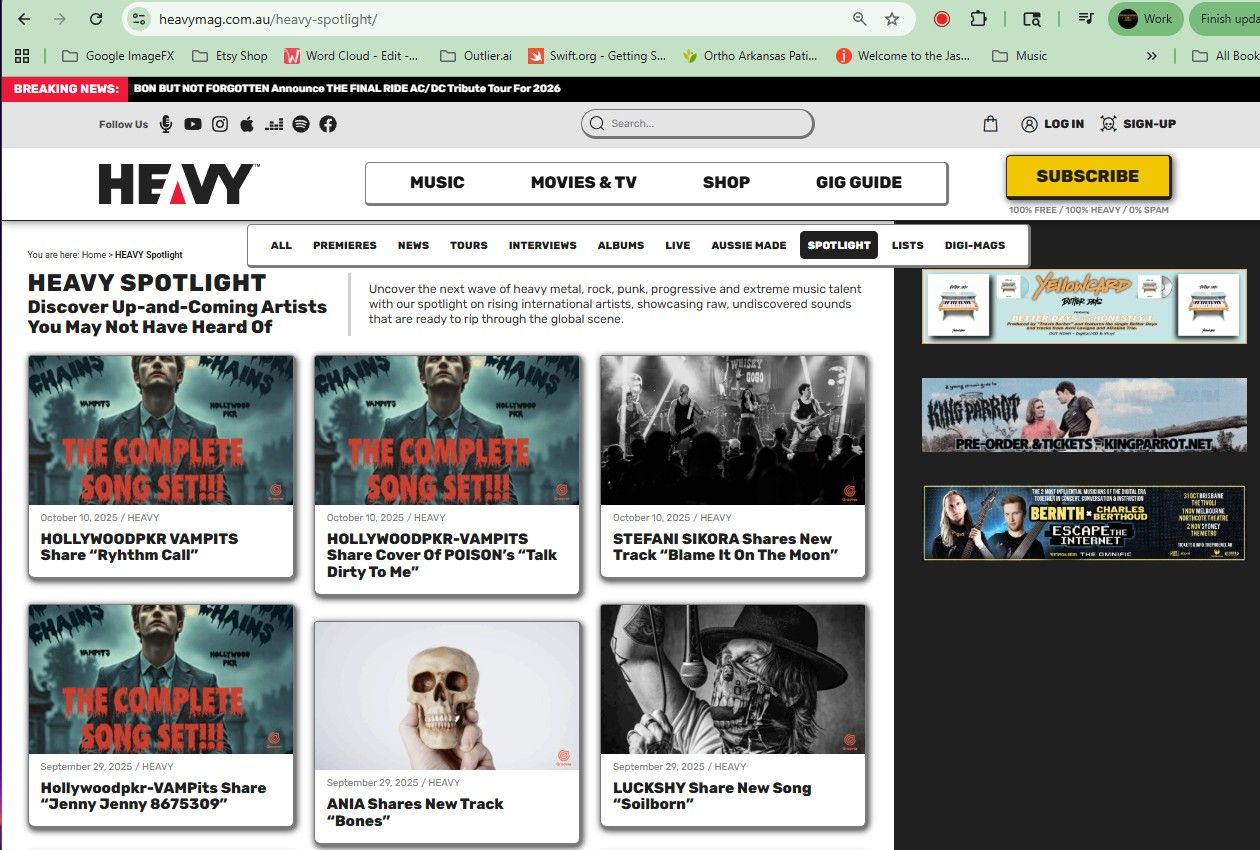
Task: Open the shopping bag cart icon
Action: [990, 124]
